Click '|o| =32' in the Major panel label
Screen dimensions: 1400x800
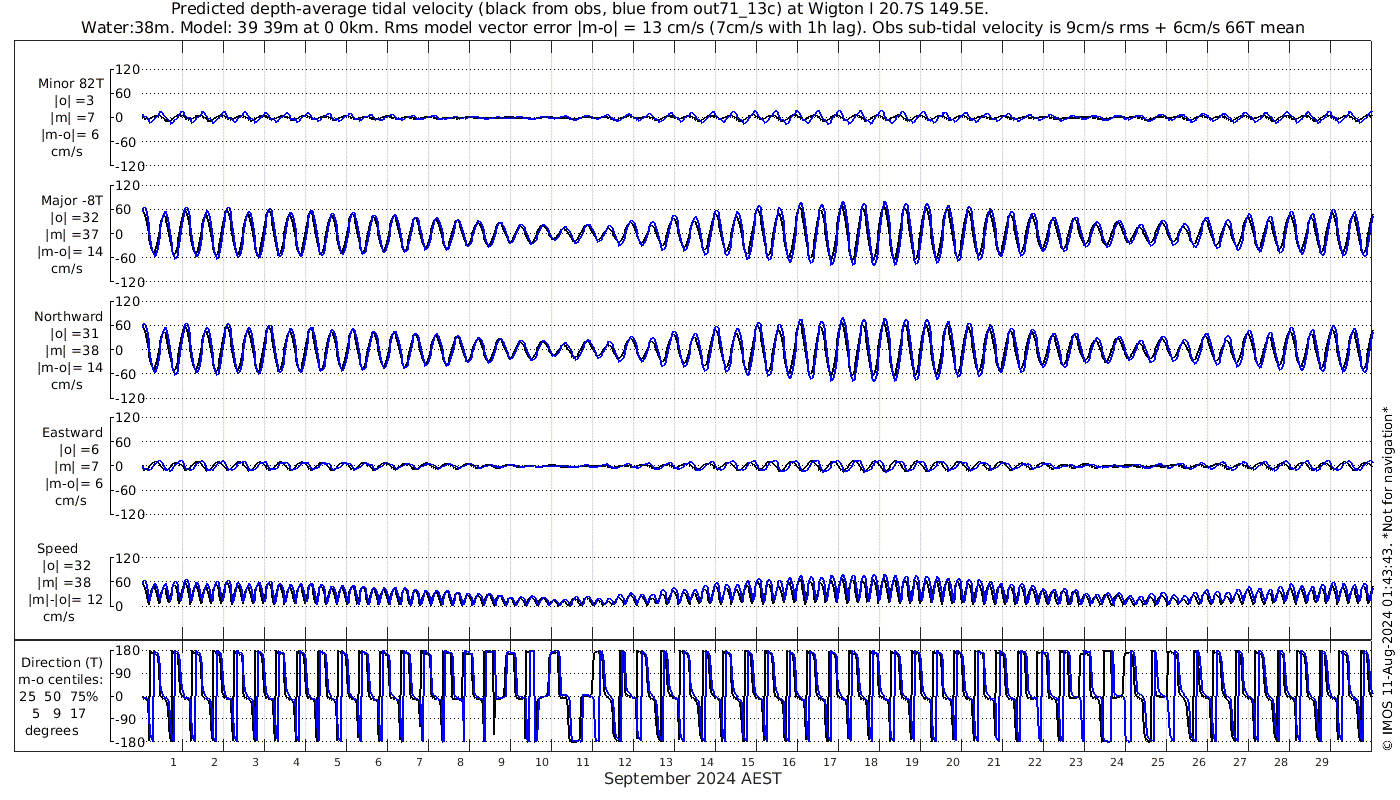[x=75, y=218]
